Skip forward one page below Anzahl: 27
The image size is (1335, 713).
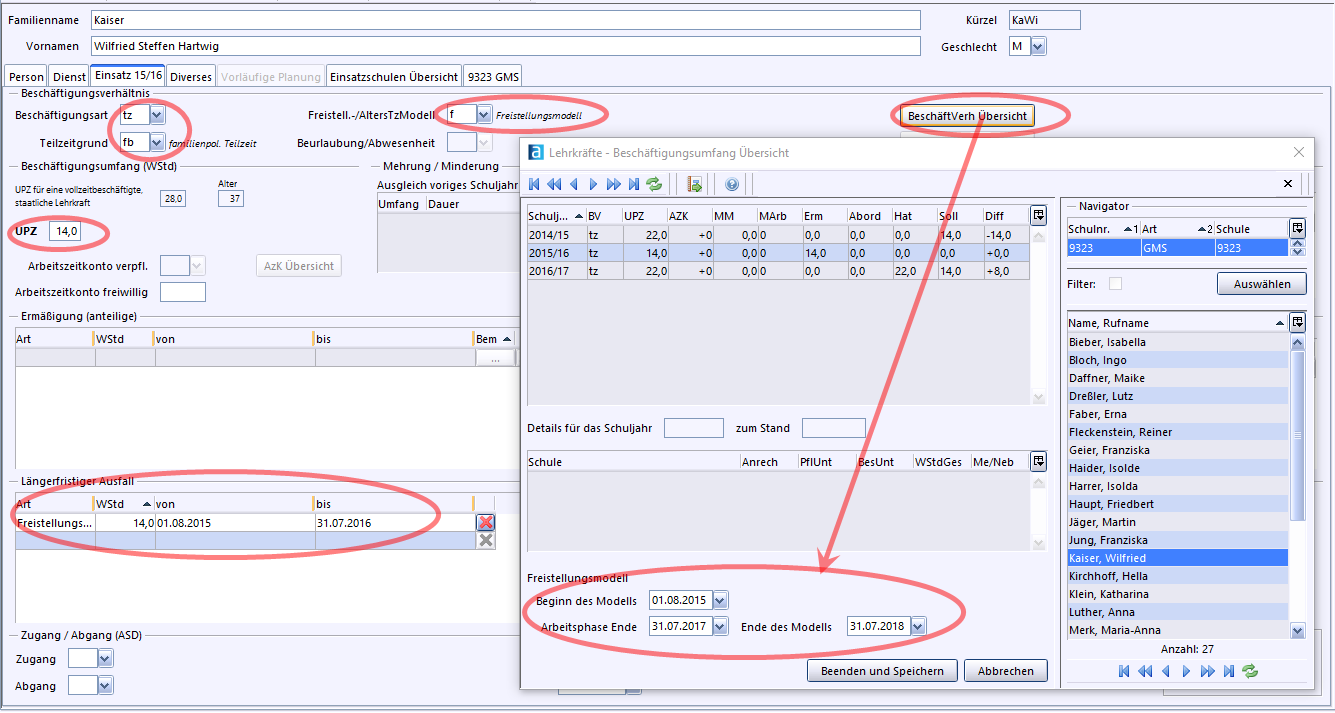1207,671
